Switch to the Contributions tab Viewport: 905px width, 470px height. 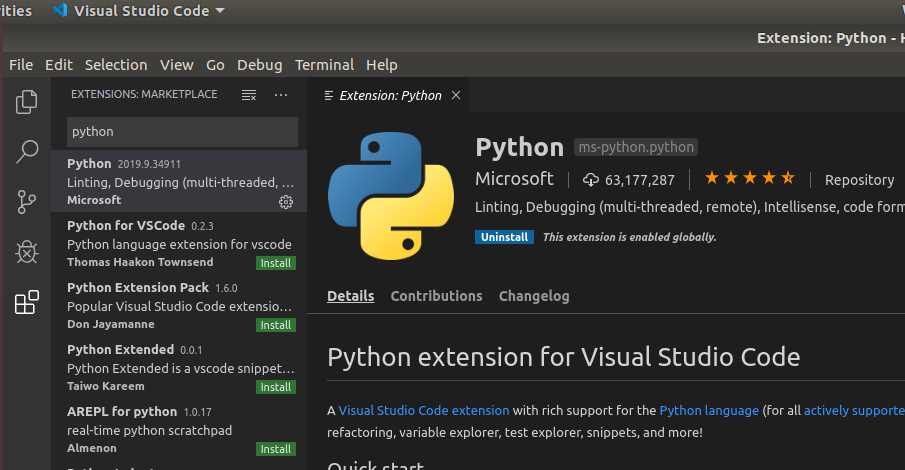click(436, 296)
